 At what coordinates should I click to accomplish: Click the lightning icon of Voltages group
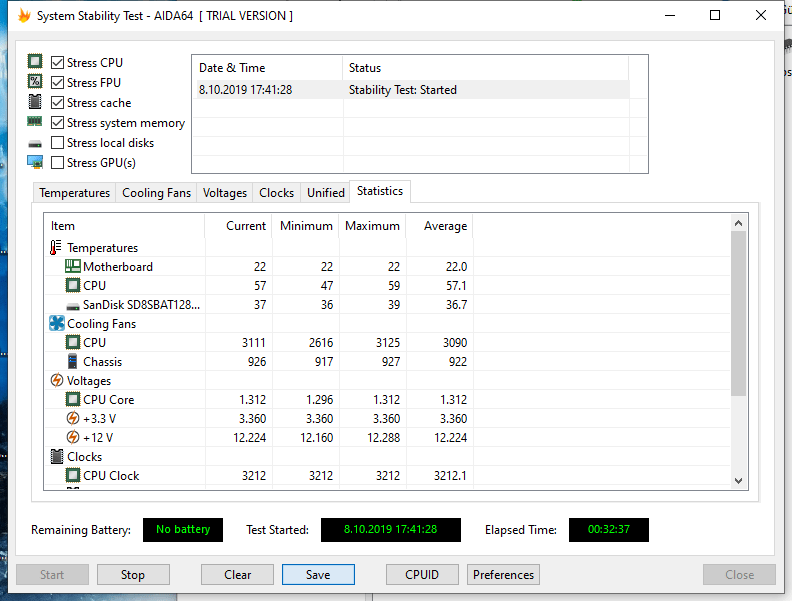(x=57, y=380)
